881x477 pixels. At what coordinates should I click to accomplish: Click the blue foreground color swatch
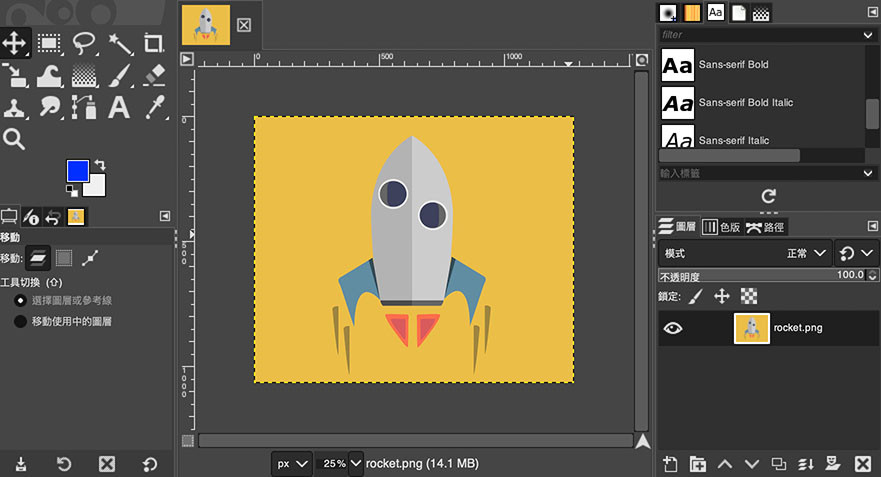point(77,171)
